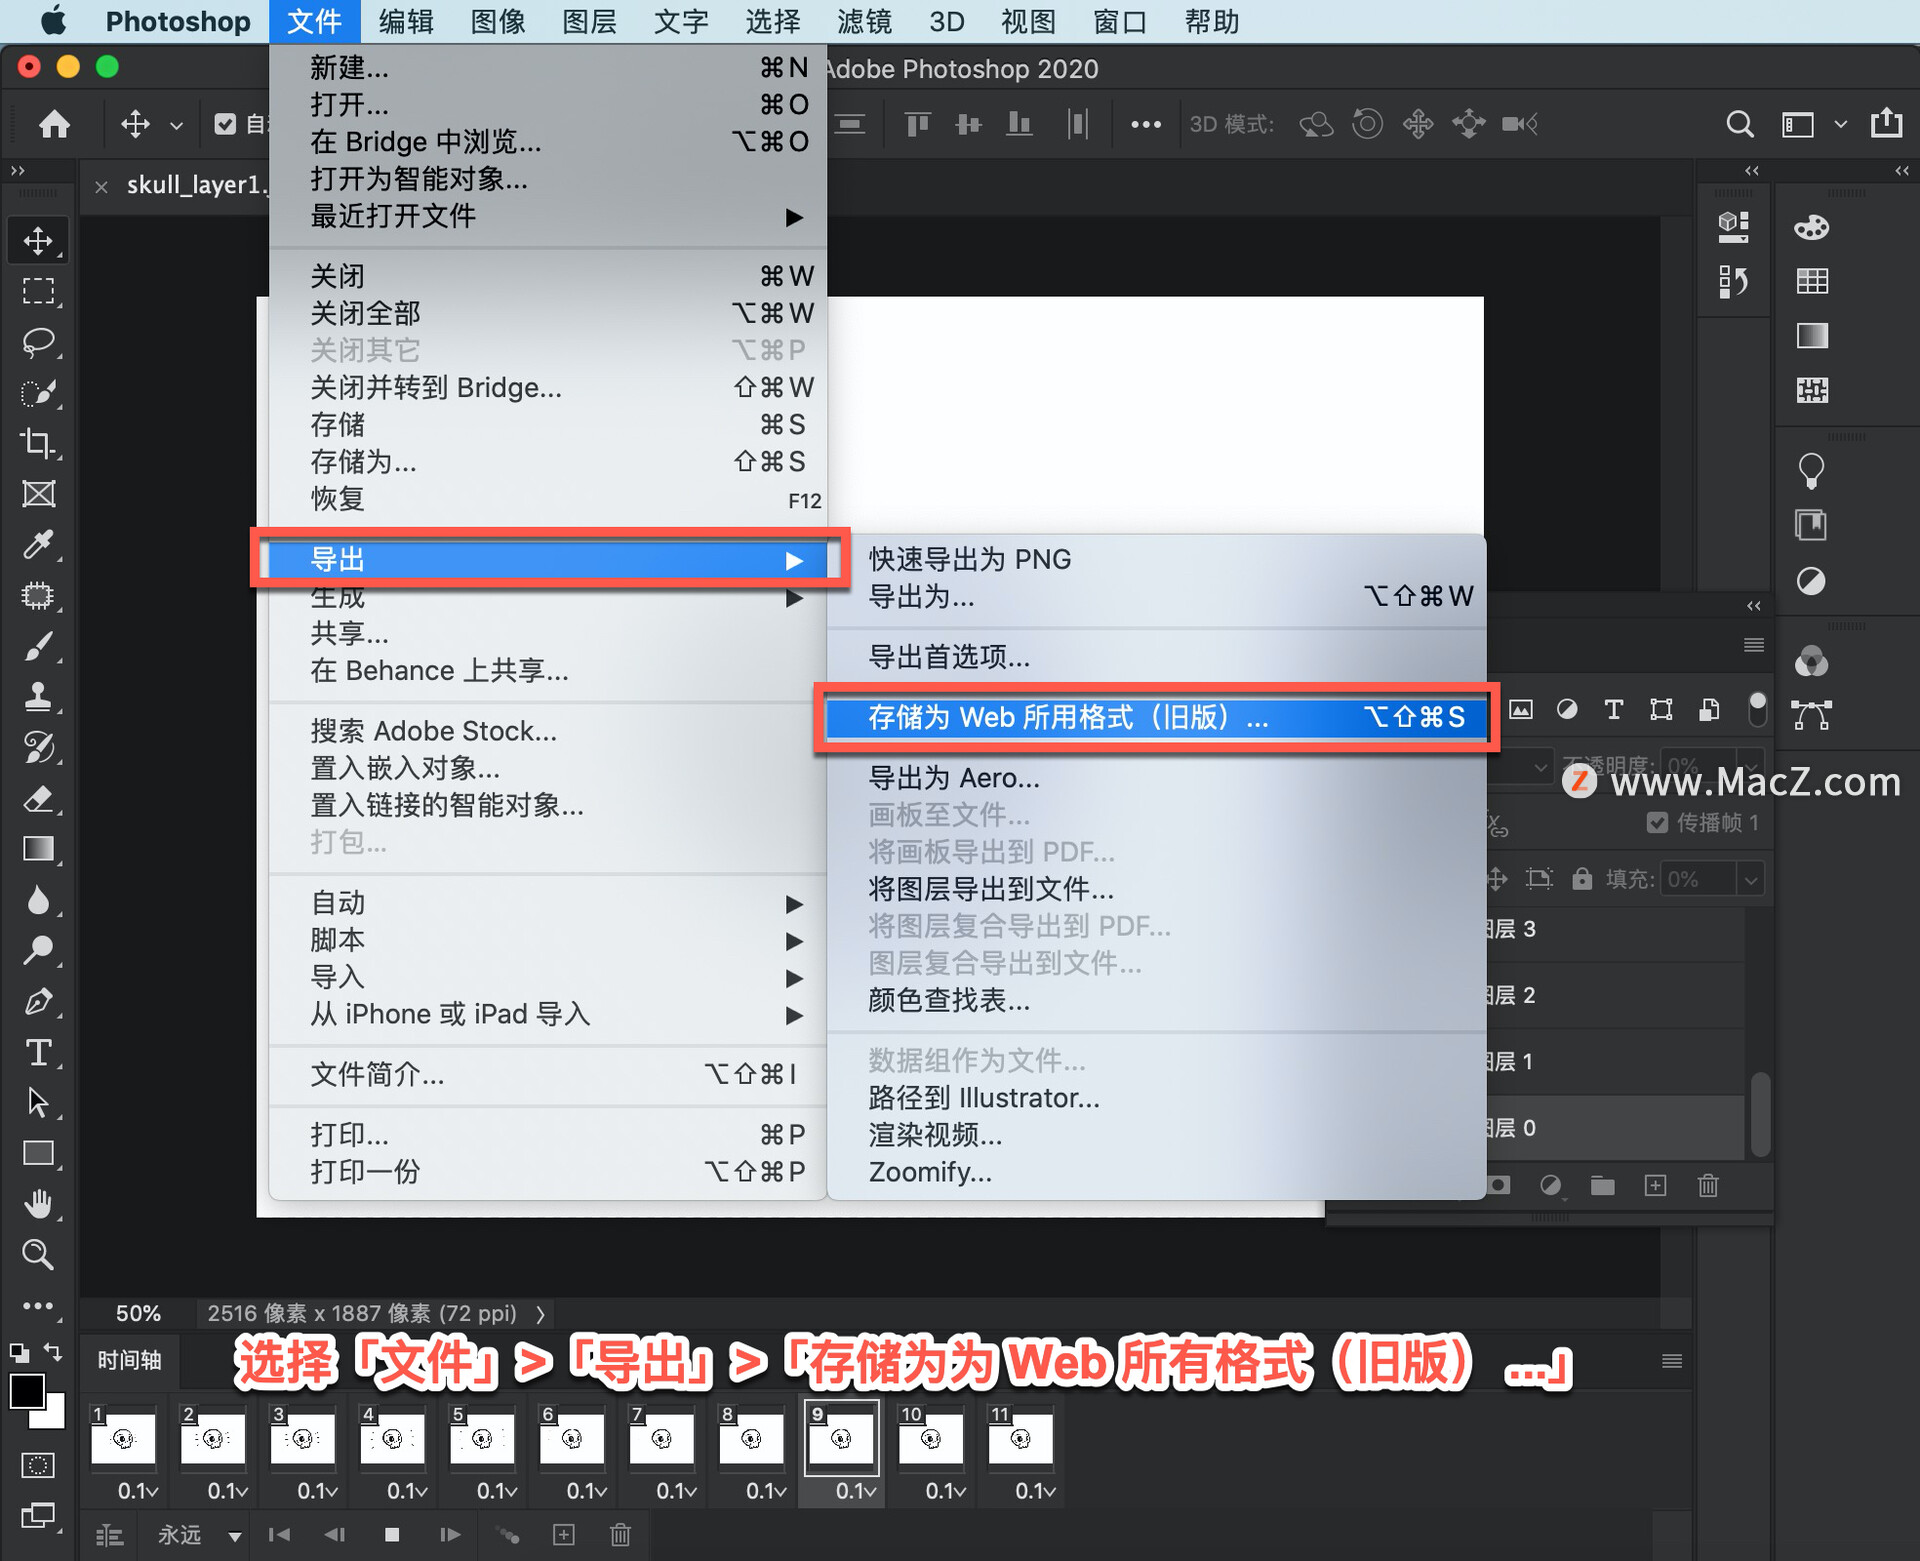
Task: Select the Clone Stamp tool
Action: 38,697
